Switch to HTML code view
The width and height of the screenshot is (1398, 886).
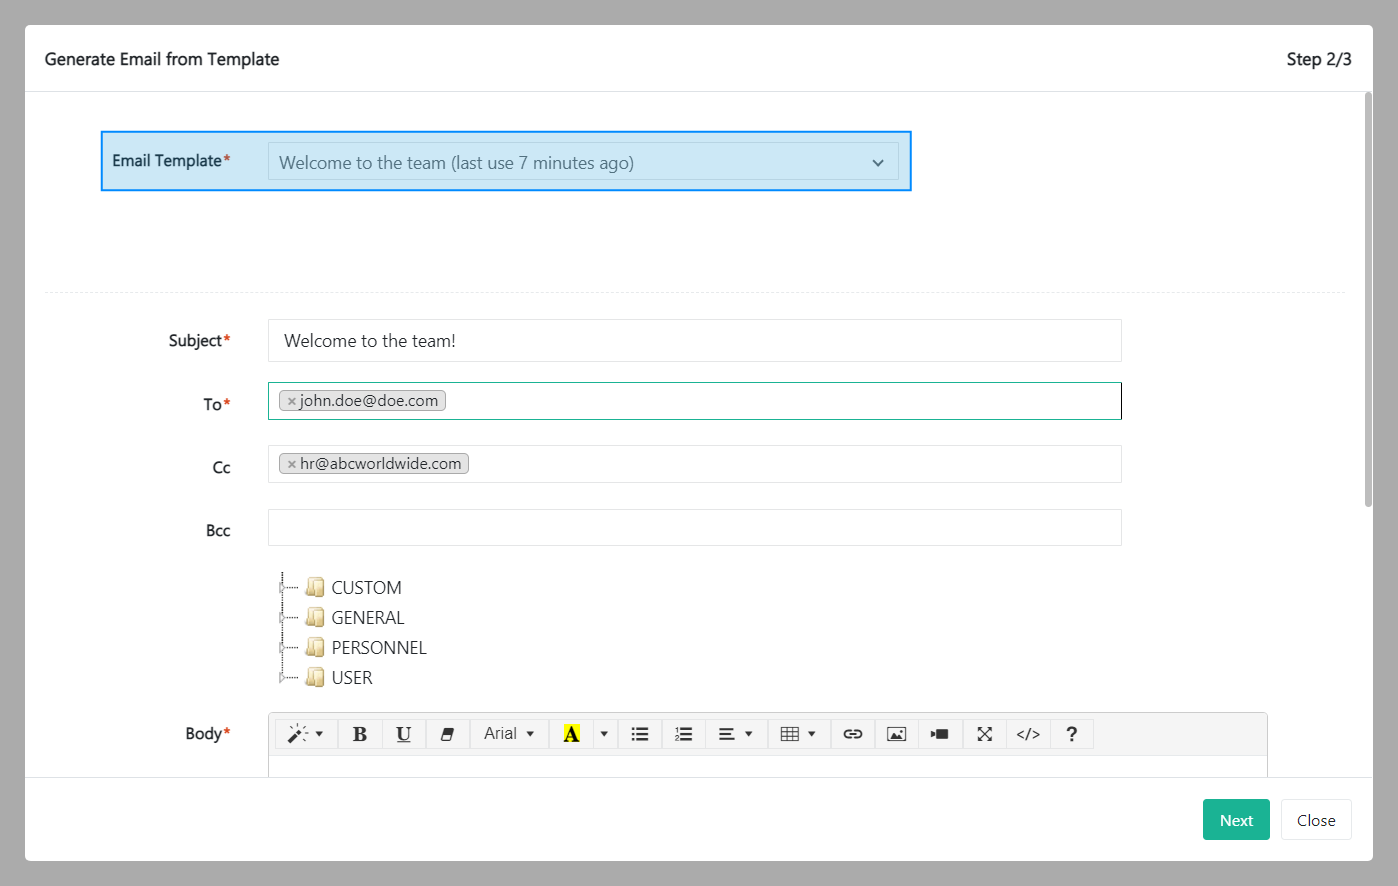[1028, 734]
